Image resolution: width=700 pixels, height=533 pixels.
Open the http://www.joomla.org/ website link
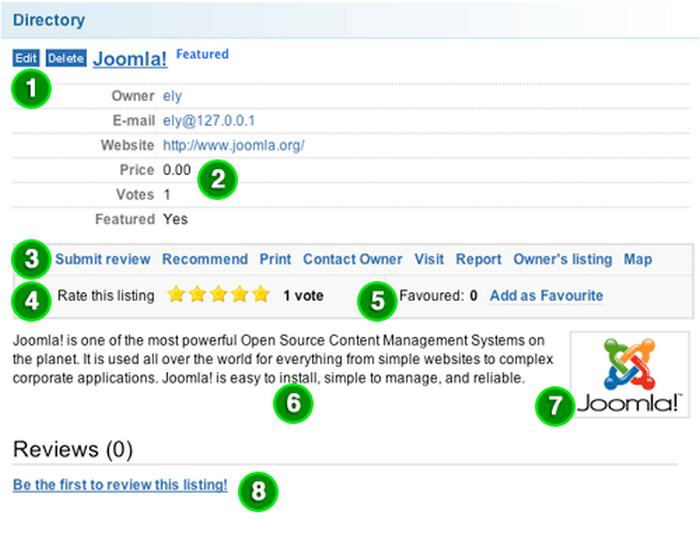[x=233, y=145]
